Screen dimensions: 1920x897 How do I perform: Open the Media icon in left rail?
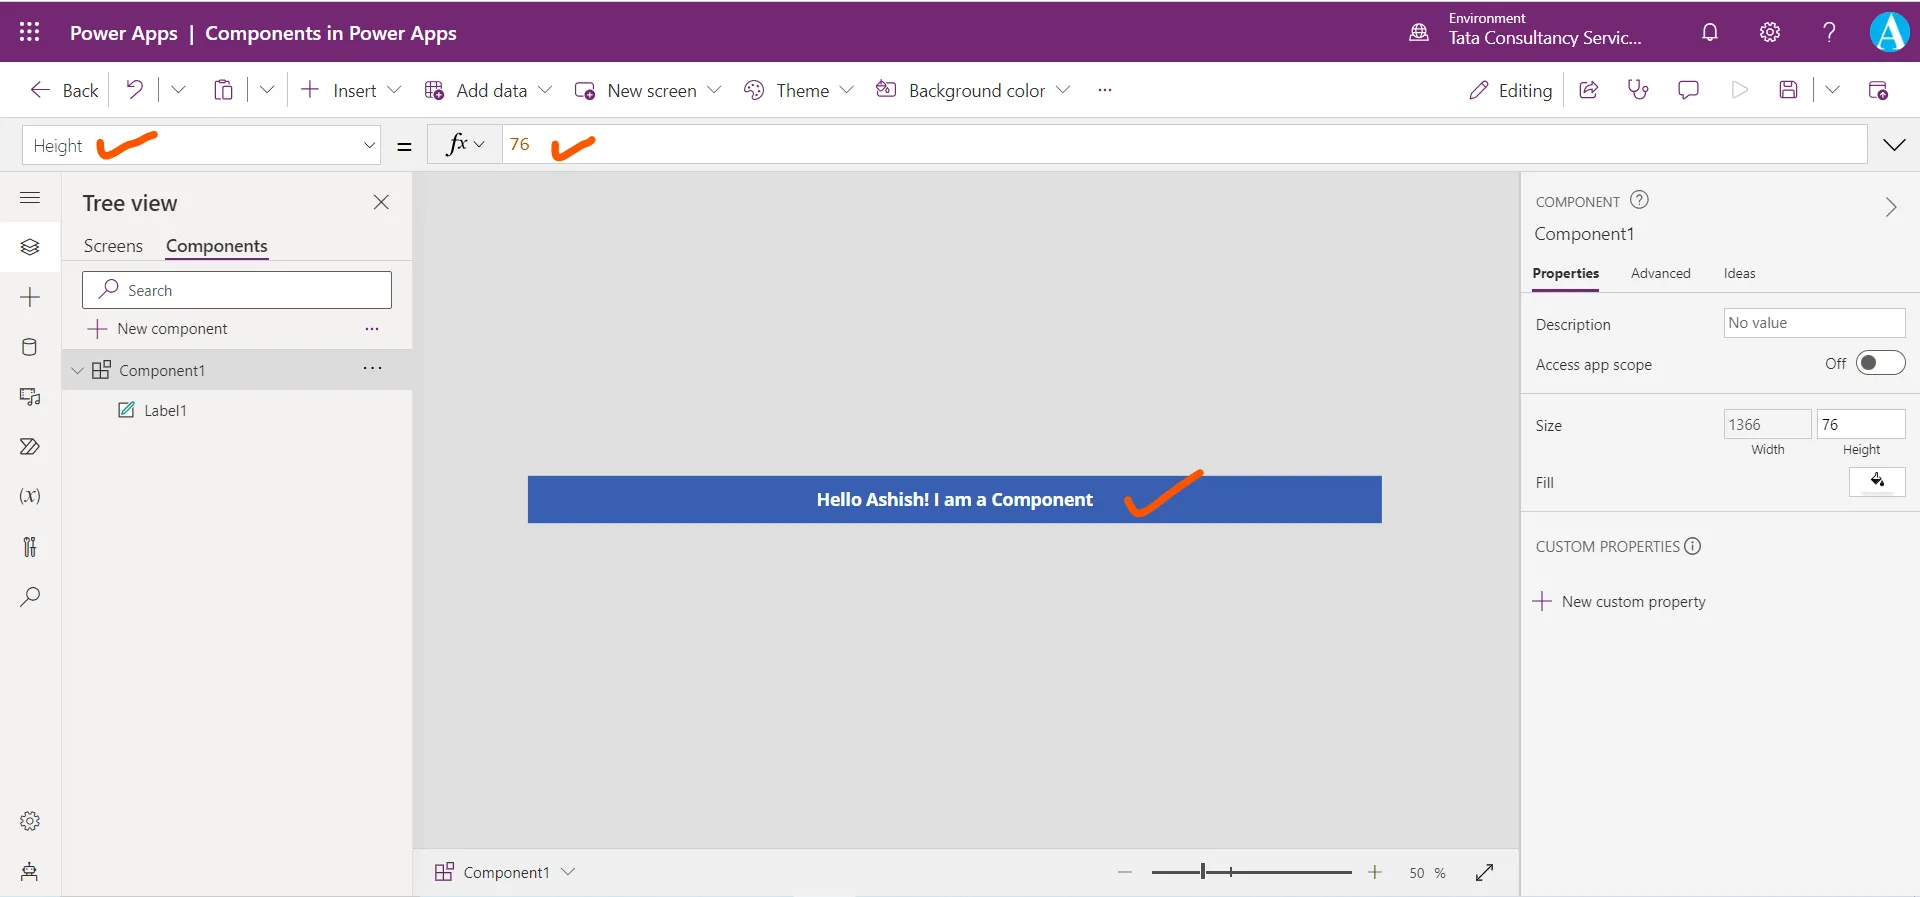[x=30, y=397]
